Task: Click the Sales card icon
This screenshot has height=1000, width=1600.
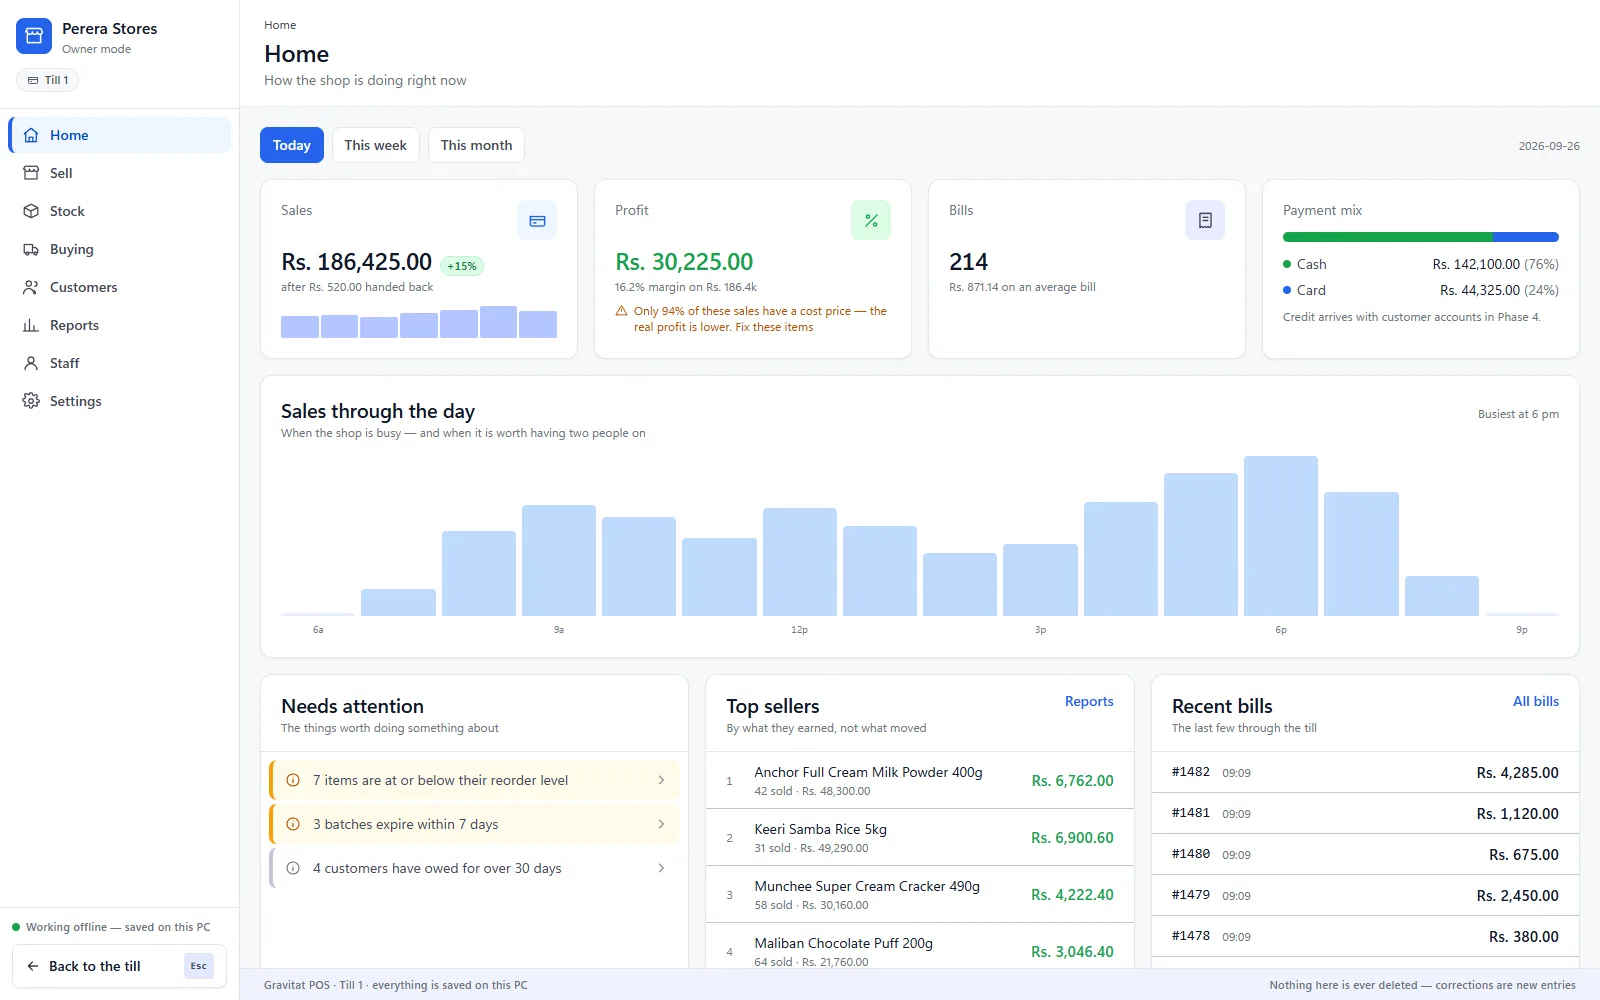Action: pos(537,220)
